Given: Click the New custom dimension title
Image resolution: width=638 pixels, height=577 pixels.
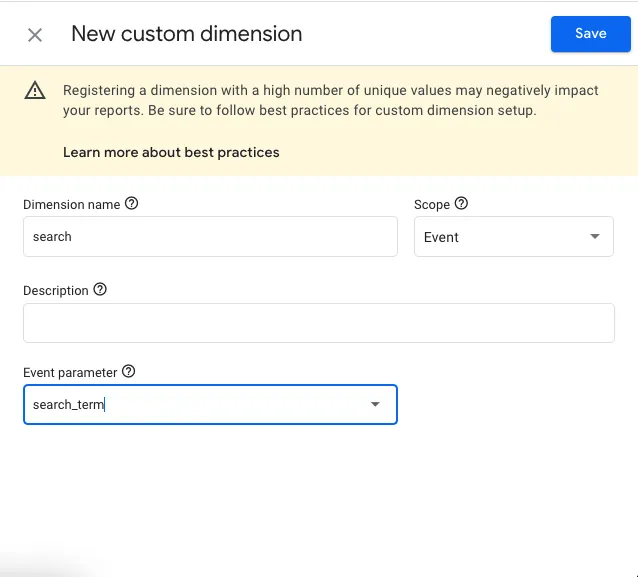Looking at the screenshot, I should (186, 35).
